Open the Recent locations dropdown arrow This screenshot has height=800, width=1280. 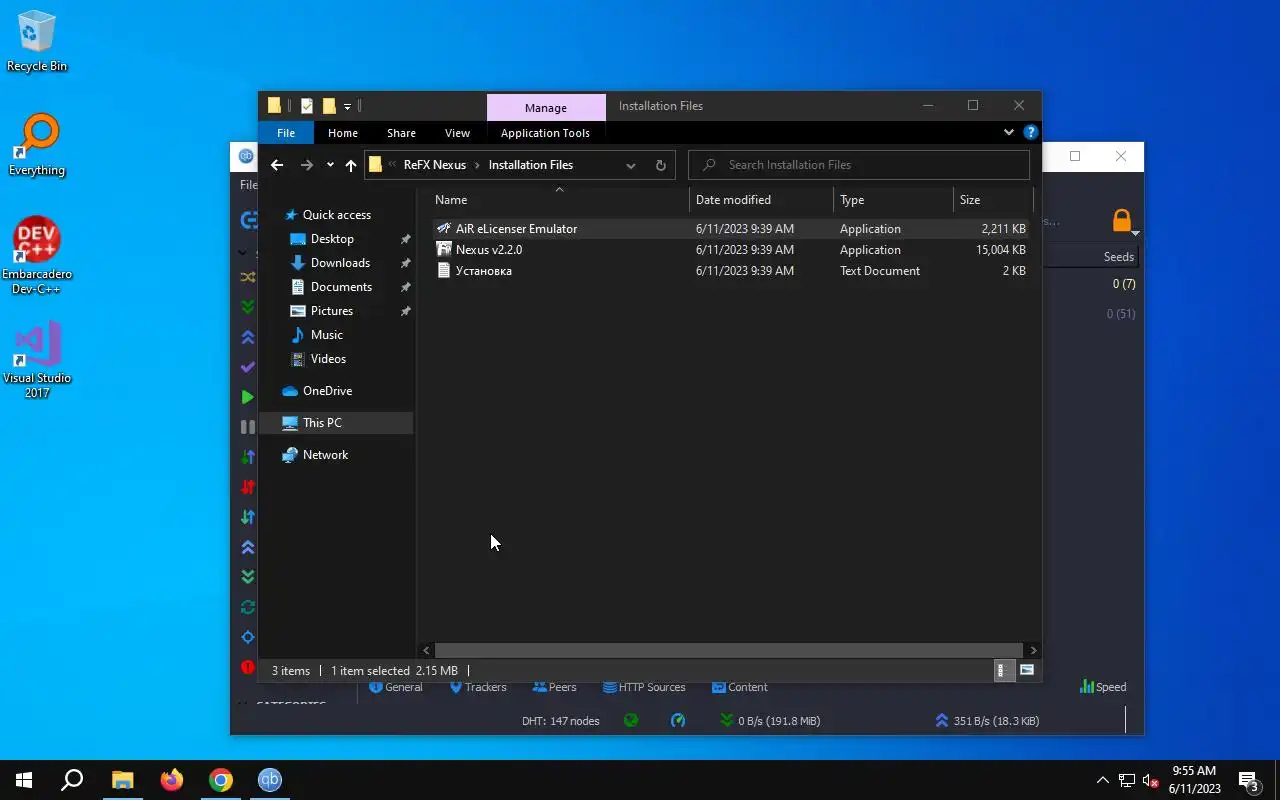pyautogui.click(x=330, y=165)
